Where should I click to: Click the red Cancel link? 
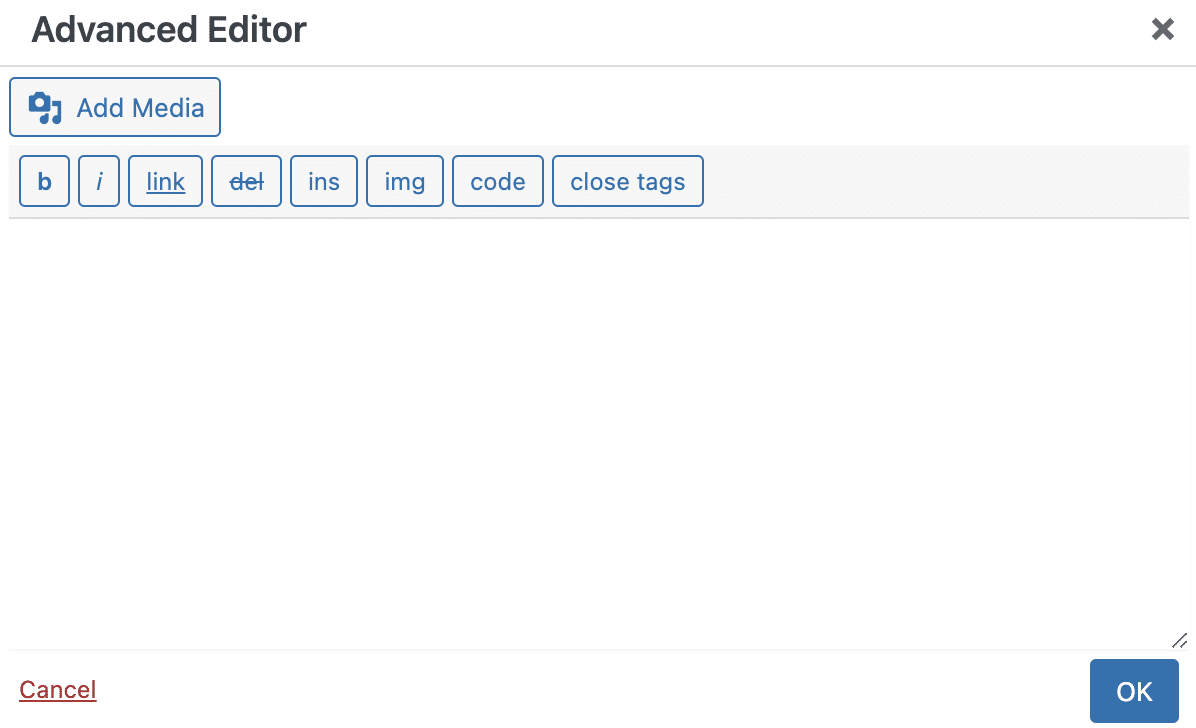coord(58,689)
